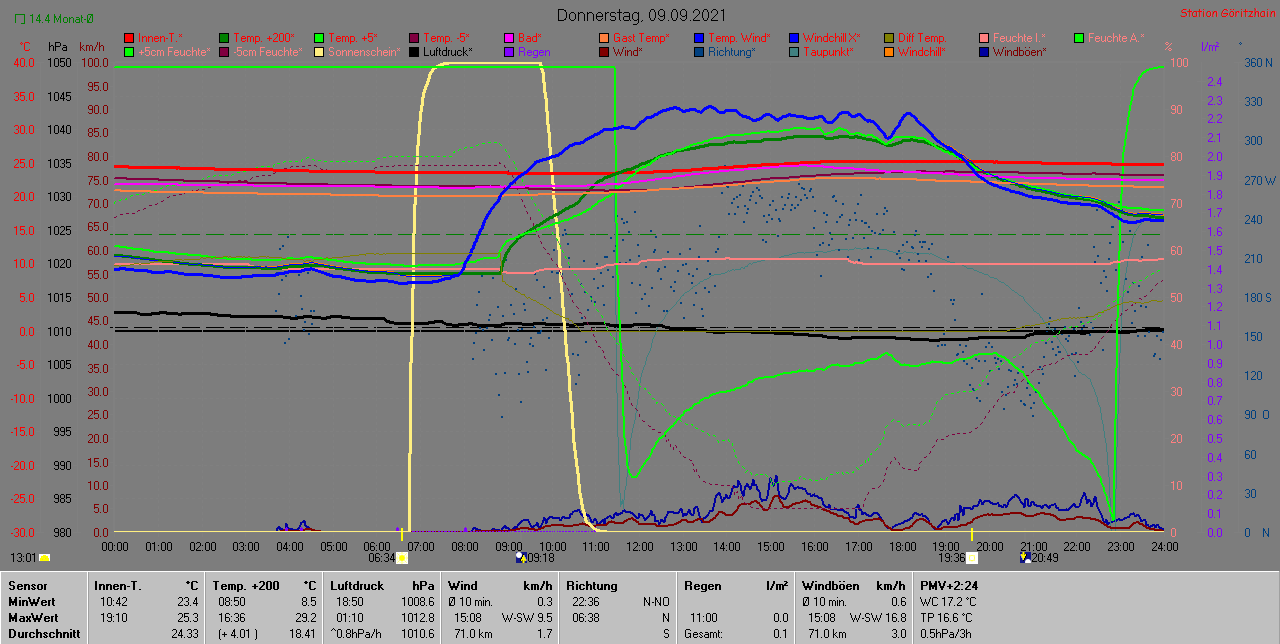1280x644 pixels.
Task: Select the Temp. +200 legend label
Action: click(x=263, y=38)
